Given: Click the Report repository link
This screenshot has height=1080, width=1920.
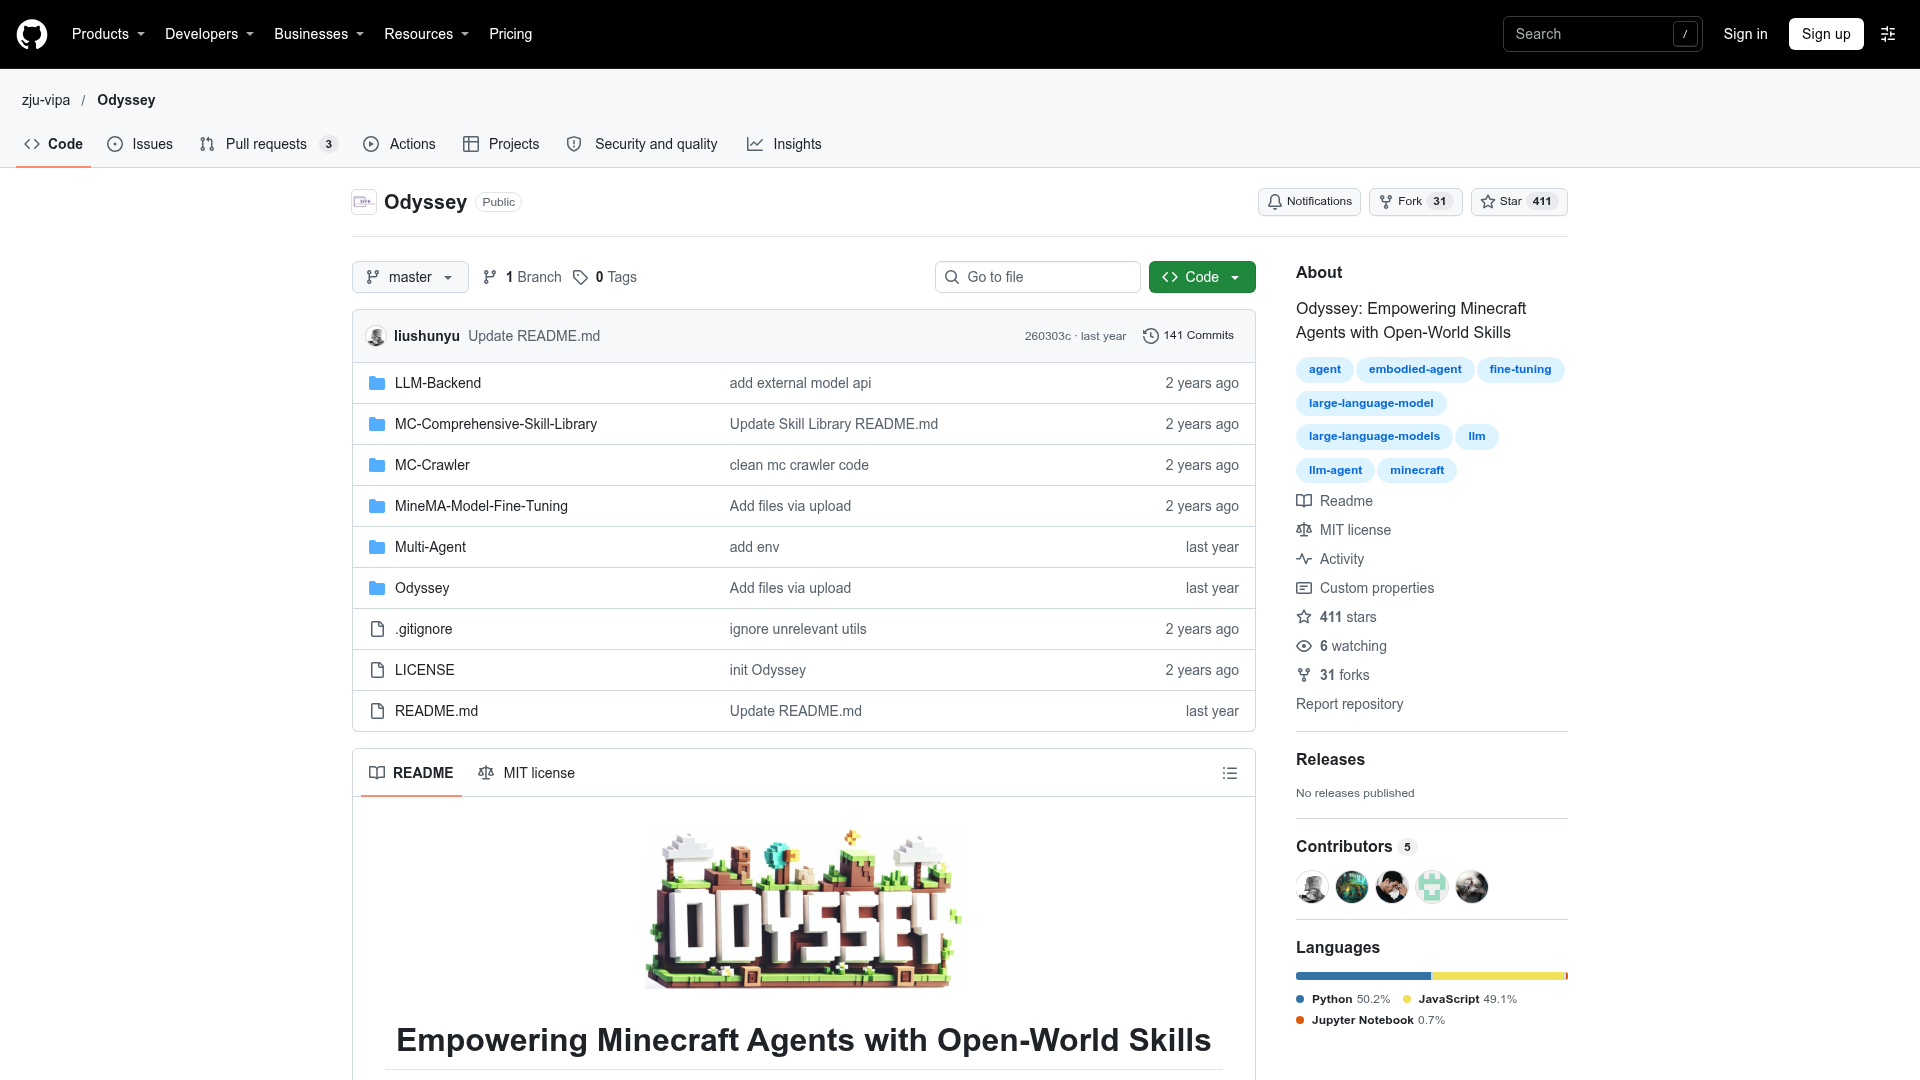Looking at the screenshot, I should click(1349, 704).
